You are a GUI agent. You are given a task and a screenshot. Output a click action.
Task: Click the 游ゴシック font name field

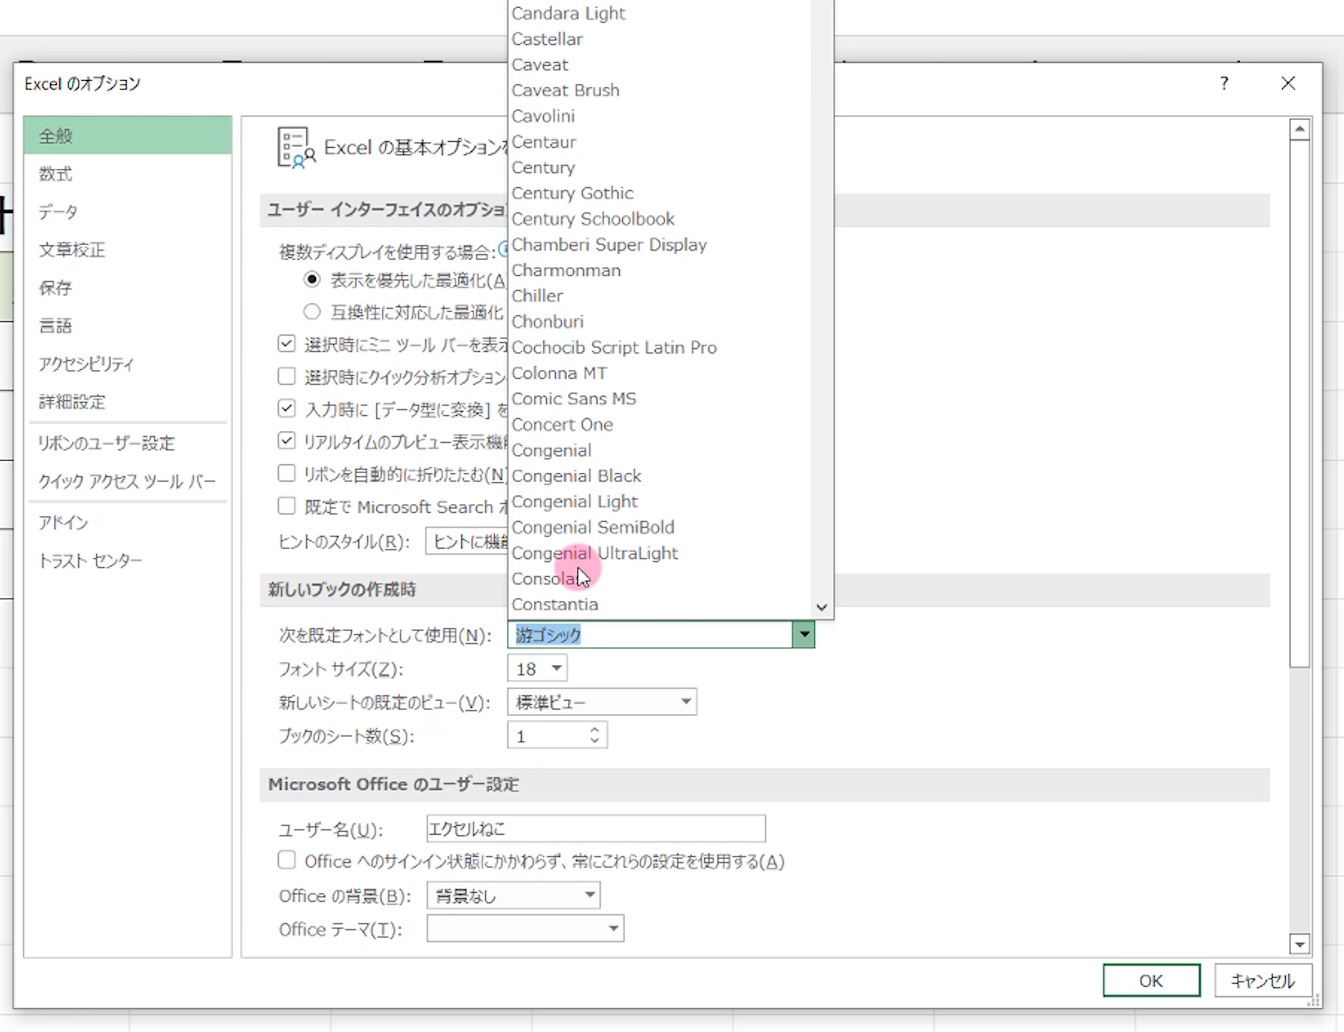coord(650,634)
